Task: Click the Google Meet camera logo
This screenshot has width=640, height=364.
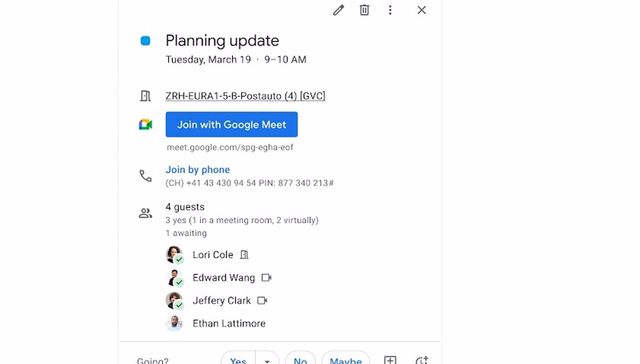Action: click(x=145, y=124)
